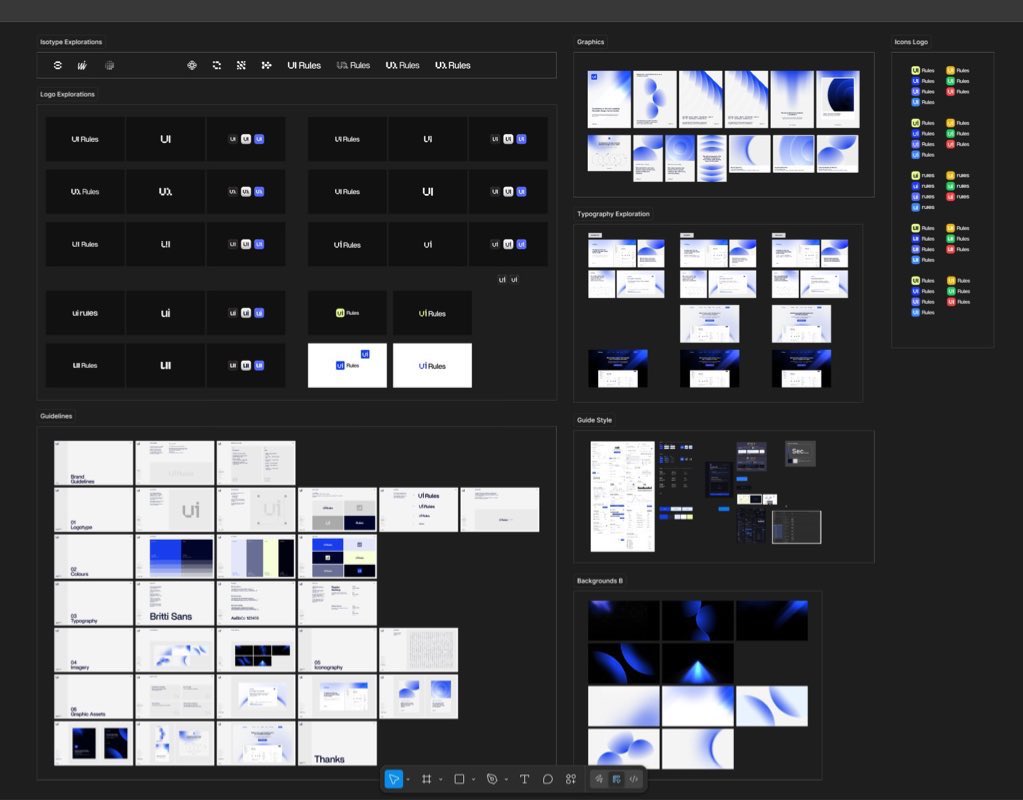Select the Move tool in the toolbar

pos(393,779)
